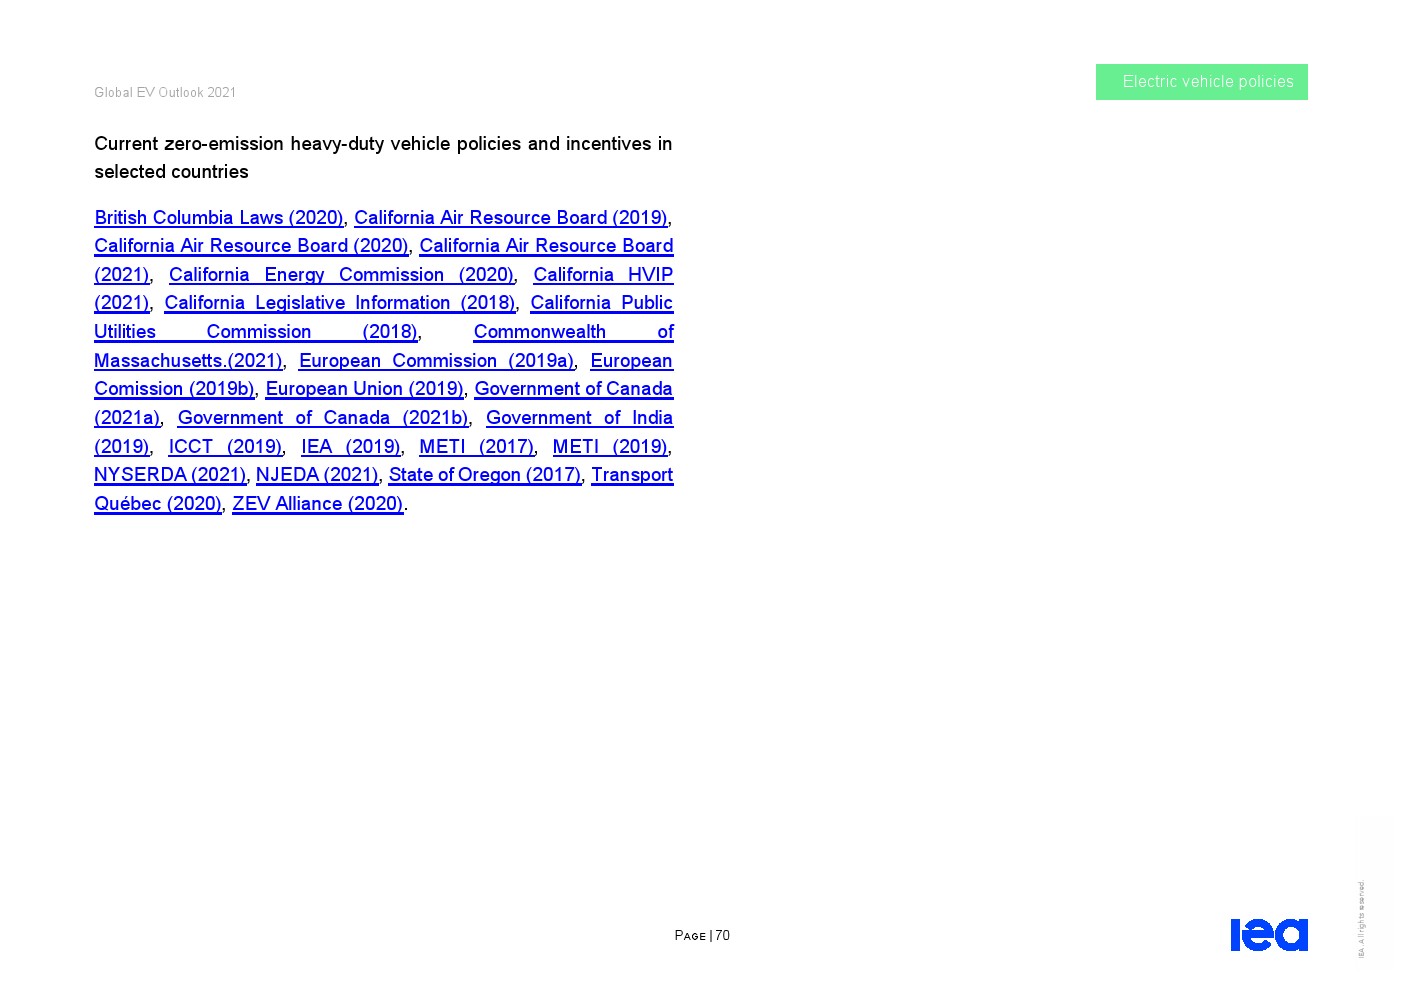Follow the California Energy Commission (2020) link
Image resolution: width=1403 pixels, height=992 pixels.
tap(340, 275)
